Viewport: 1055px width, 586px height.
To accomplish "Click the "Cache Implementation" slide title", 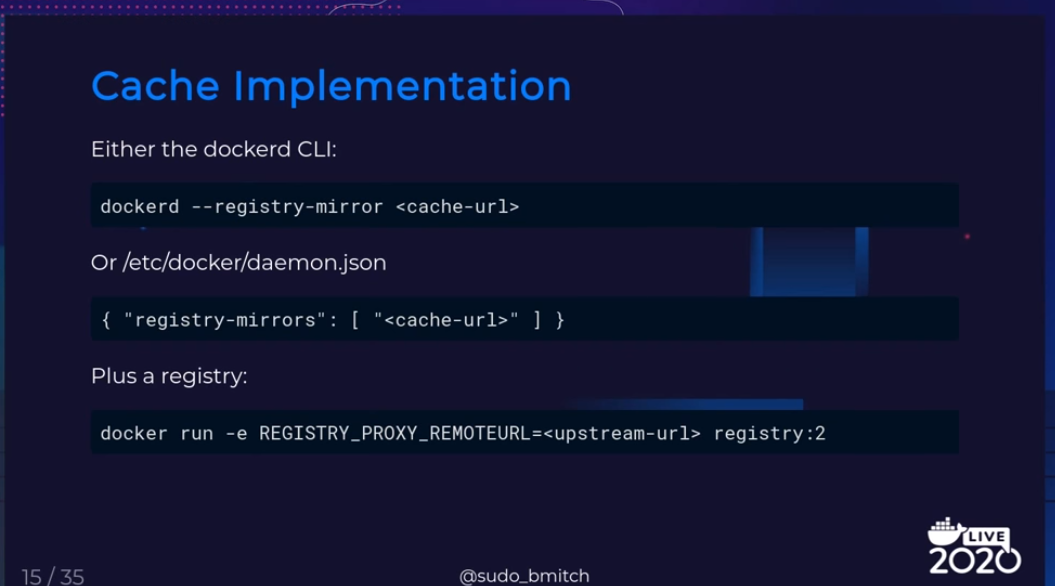I will pyautogui.click(x=331, y=86).
